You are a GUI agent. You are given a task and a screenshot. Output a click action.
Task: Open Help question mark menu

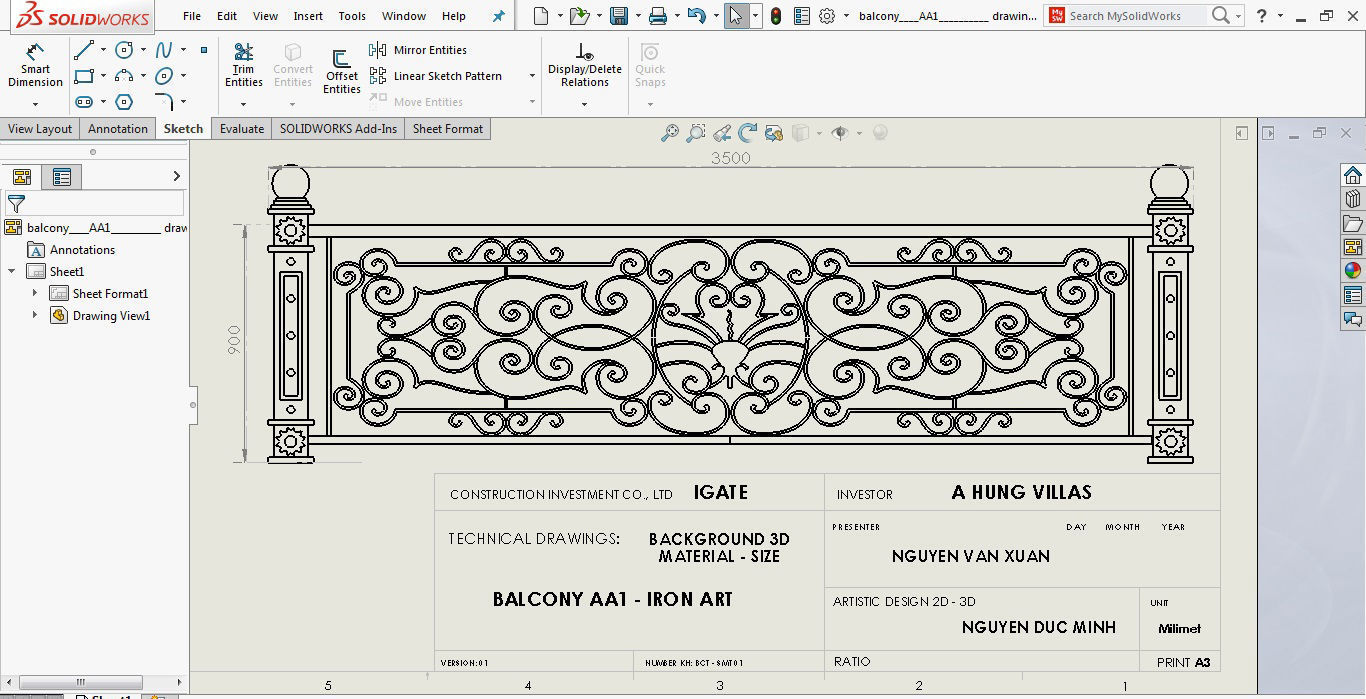[x=1262, y=16]
